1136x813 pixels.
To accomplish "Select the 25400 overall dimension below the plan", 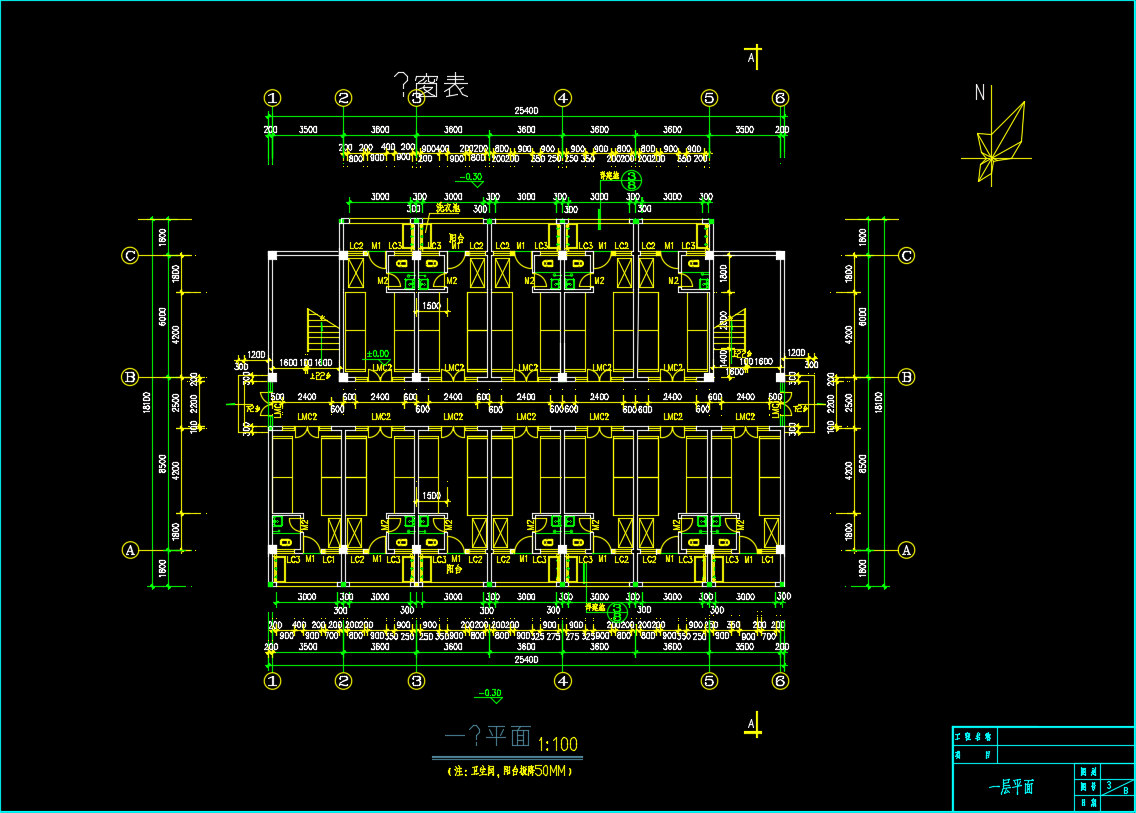I will (x=526, y=660).
